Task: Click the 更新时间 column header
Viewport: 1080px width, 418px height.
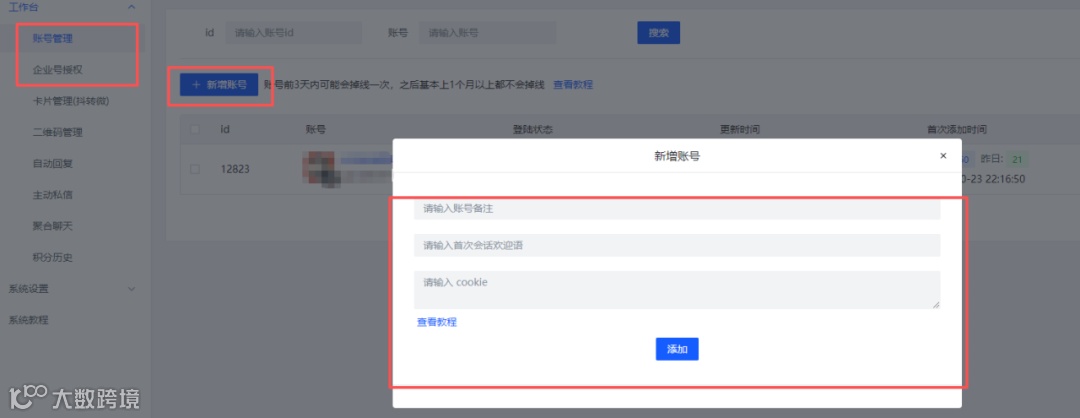Action: click(740, 129)
